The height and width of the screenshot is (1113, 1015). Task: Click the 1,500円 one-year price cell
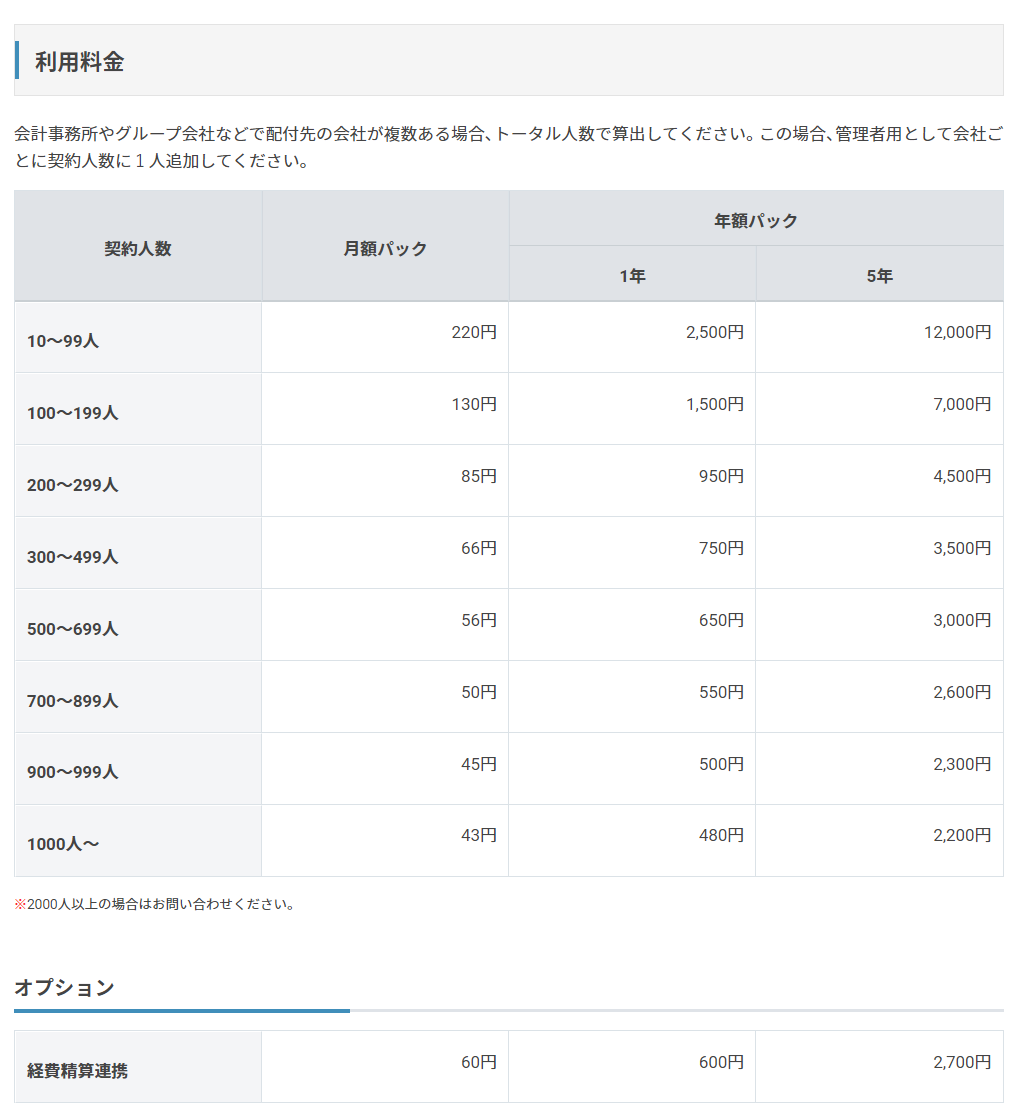(714, 405)
